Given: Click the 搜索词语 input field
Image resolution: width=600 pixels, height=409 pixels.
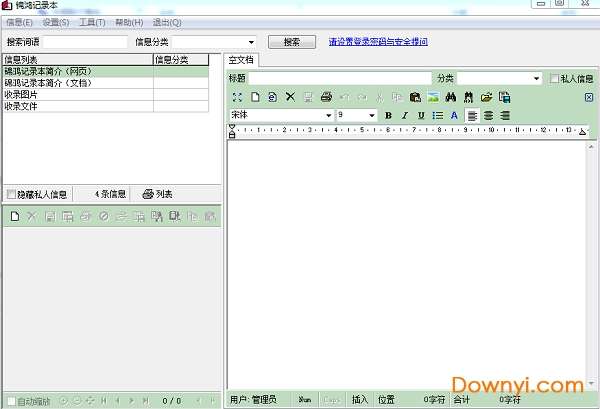Looking at the screenshot, I should (85, 42).
